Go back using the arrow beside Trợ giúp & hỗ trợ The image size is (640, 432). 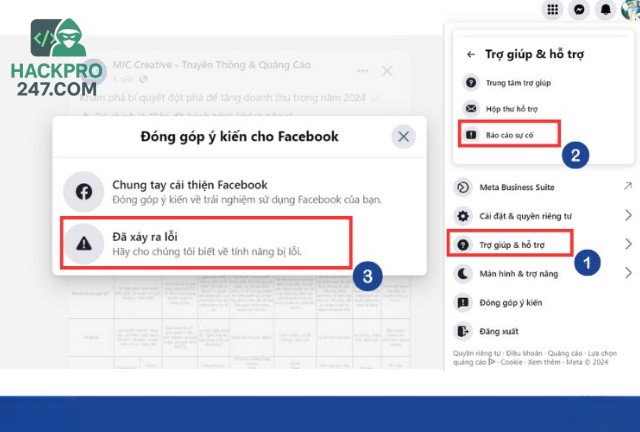coord(471,54)
